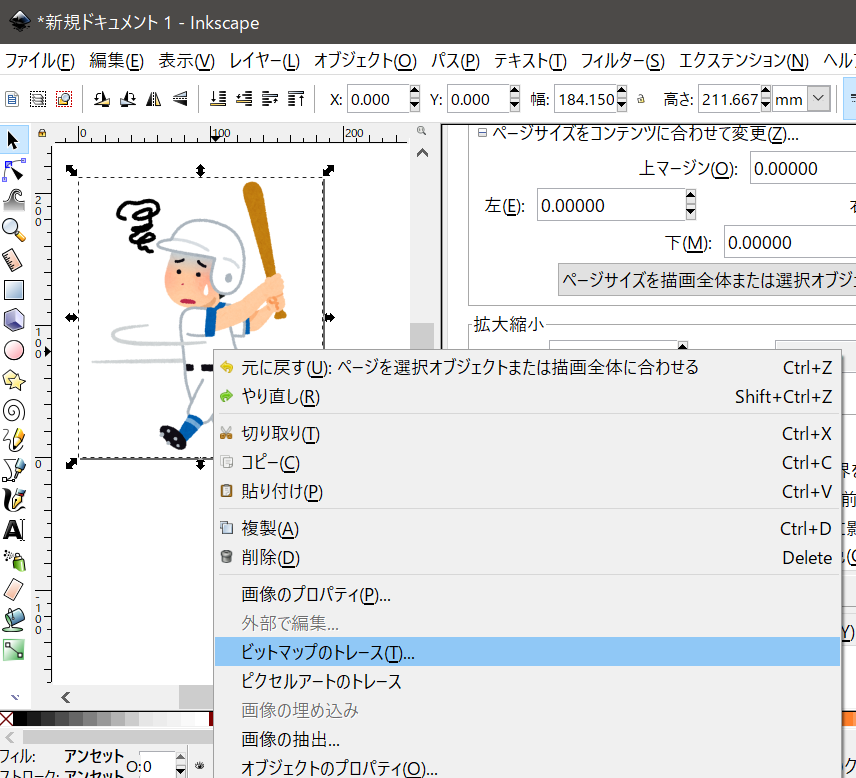Select the Text tool
The width and height of the screenshot is (856, 778).
pos(13,530)
